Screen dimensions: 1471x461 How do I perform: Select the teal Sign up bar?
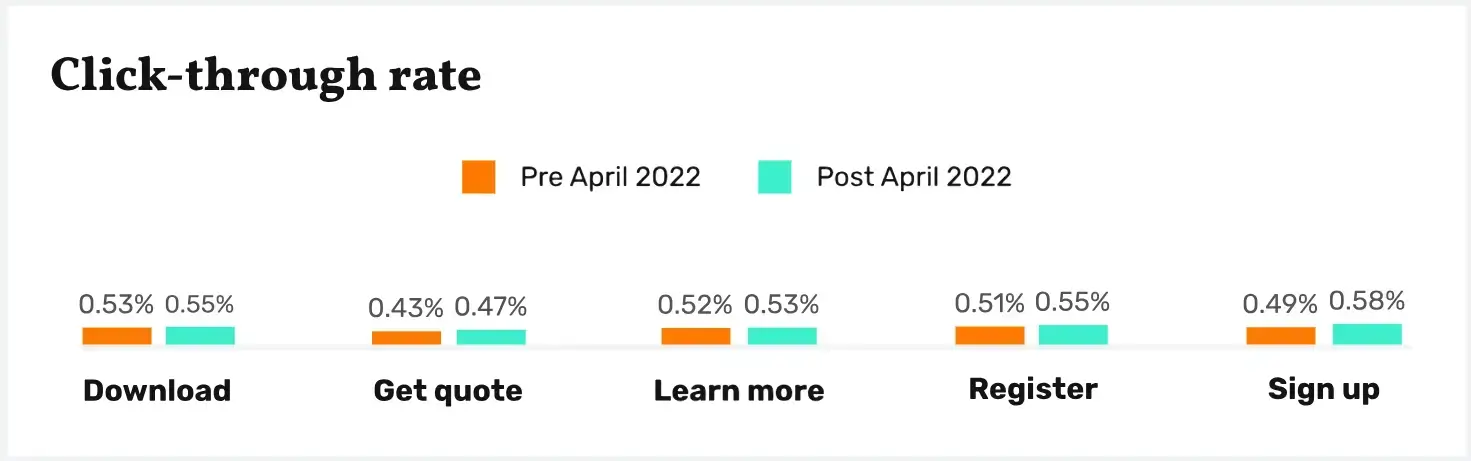point(1367,334)
